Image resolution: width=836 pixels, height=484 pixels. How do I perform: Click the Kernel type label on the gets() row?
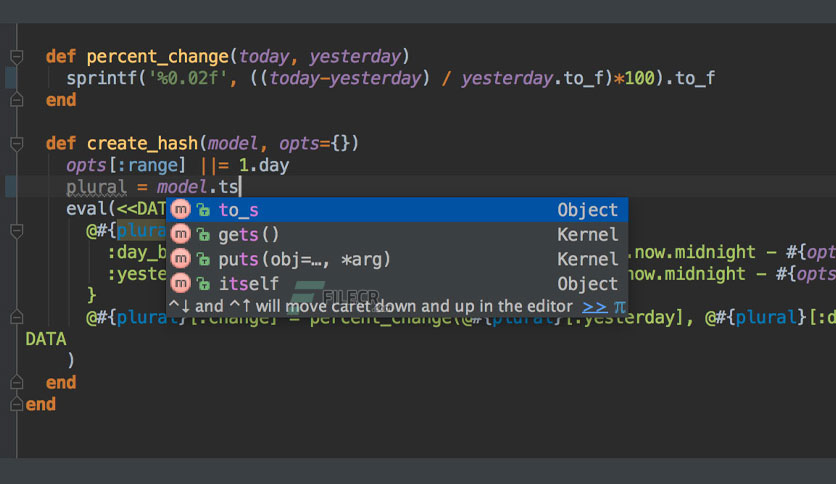point(588,235)
